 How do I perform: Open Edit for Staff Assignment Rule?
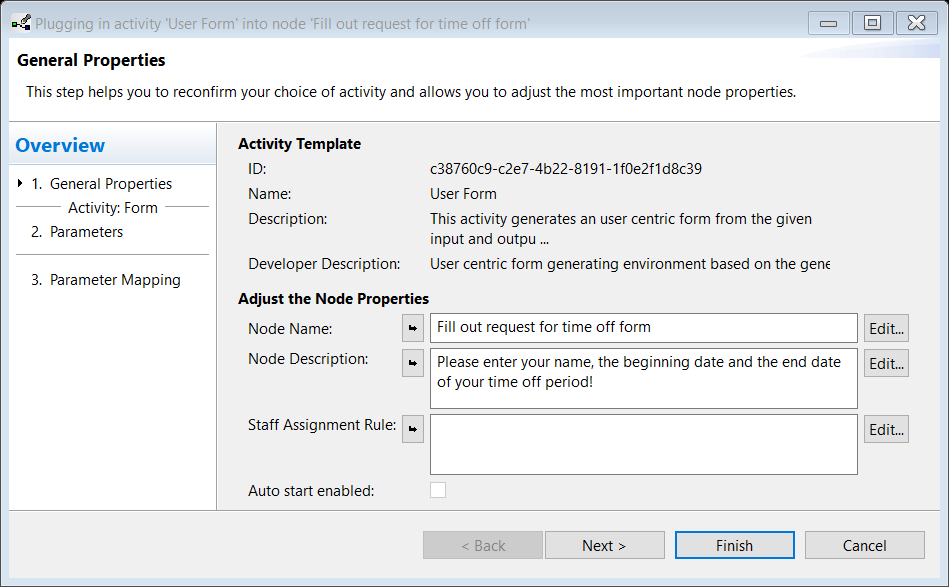click(886, 430)
